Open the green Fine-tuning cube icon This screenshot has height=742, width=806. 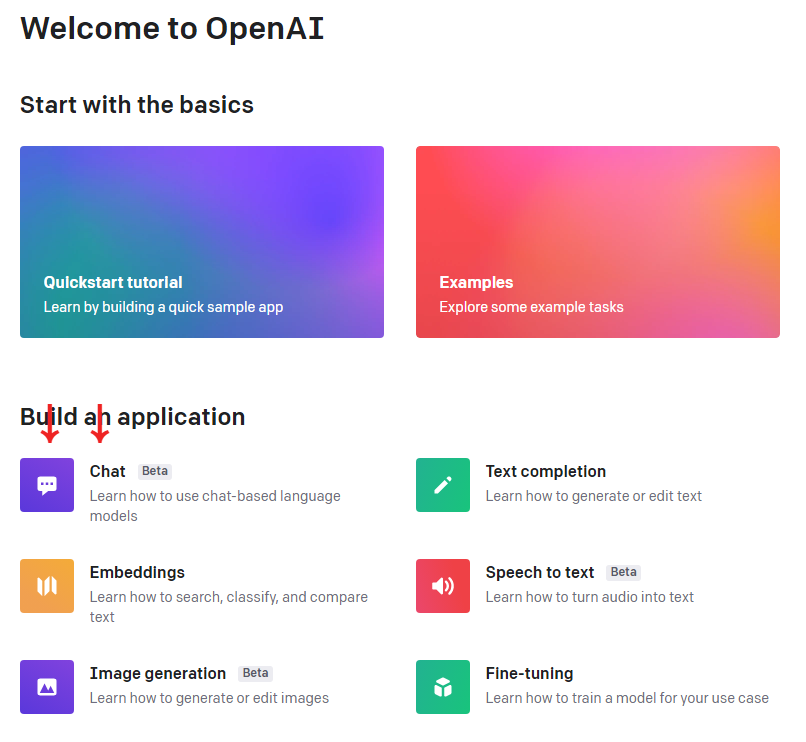click(443, 687)
